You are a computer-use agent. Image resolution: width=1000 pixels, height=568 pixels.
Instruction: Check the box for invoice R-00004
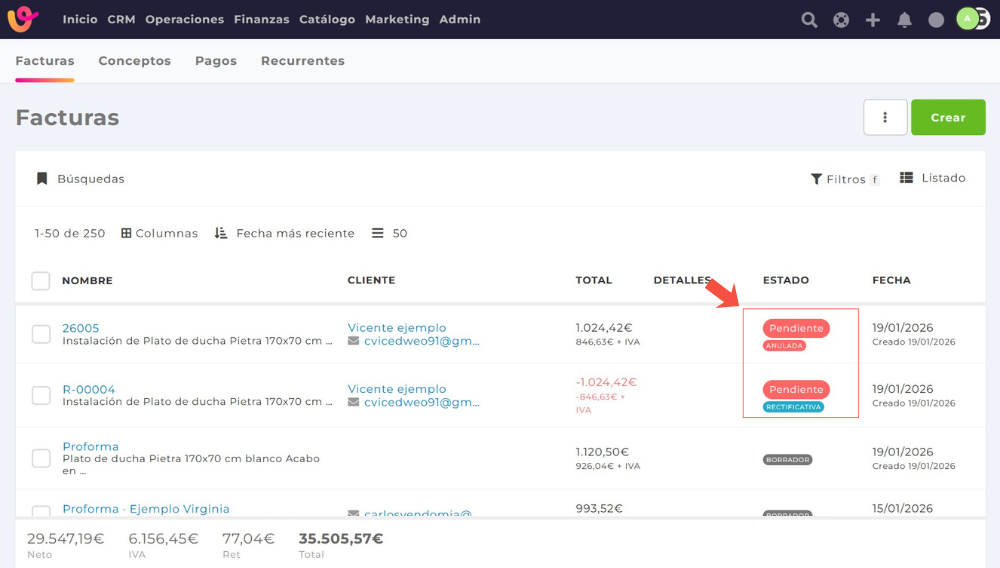[41, 395]
